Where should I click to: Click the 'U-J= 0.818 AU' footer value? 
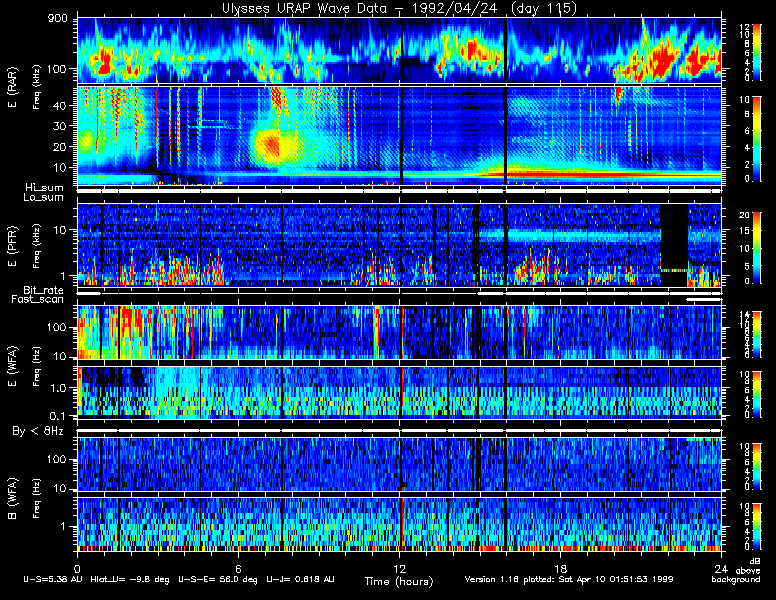(x=300, y=579)
